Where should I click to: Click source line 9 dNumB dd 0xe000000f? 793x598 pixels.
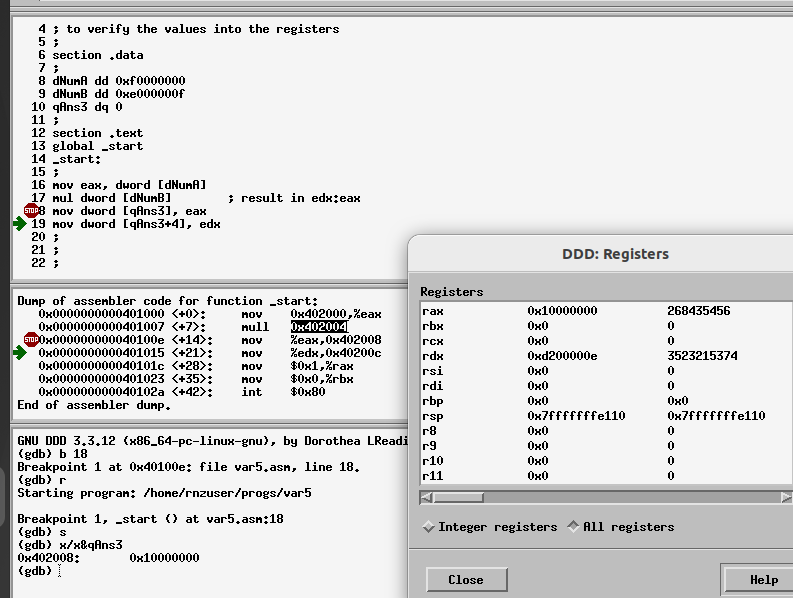tap(119, 94)
